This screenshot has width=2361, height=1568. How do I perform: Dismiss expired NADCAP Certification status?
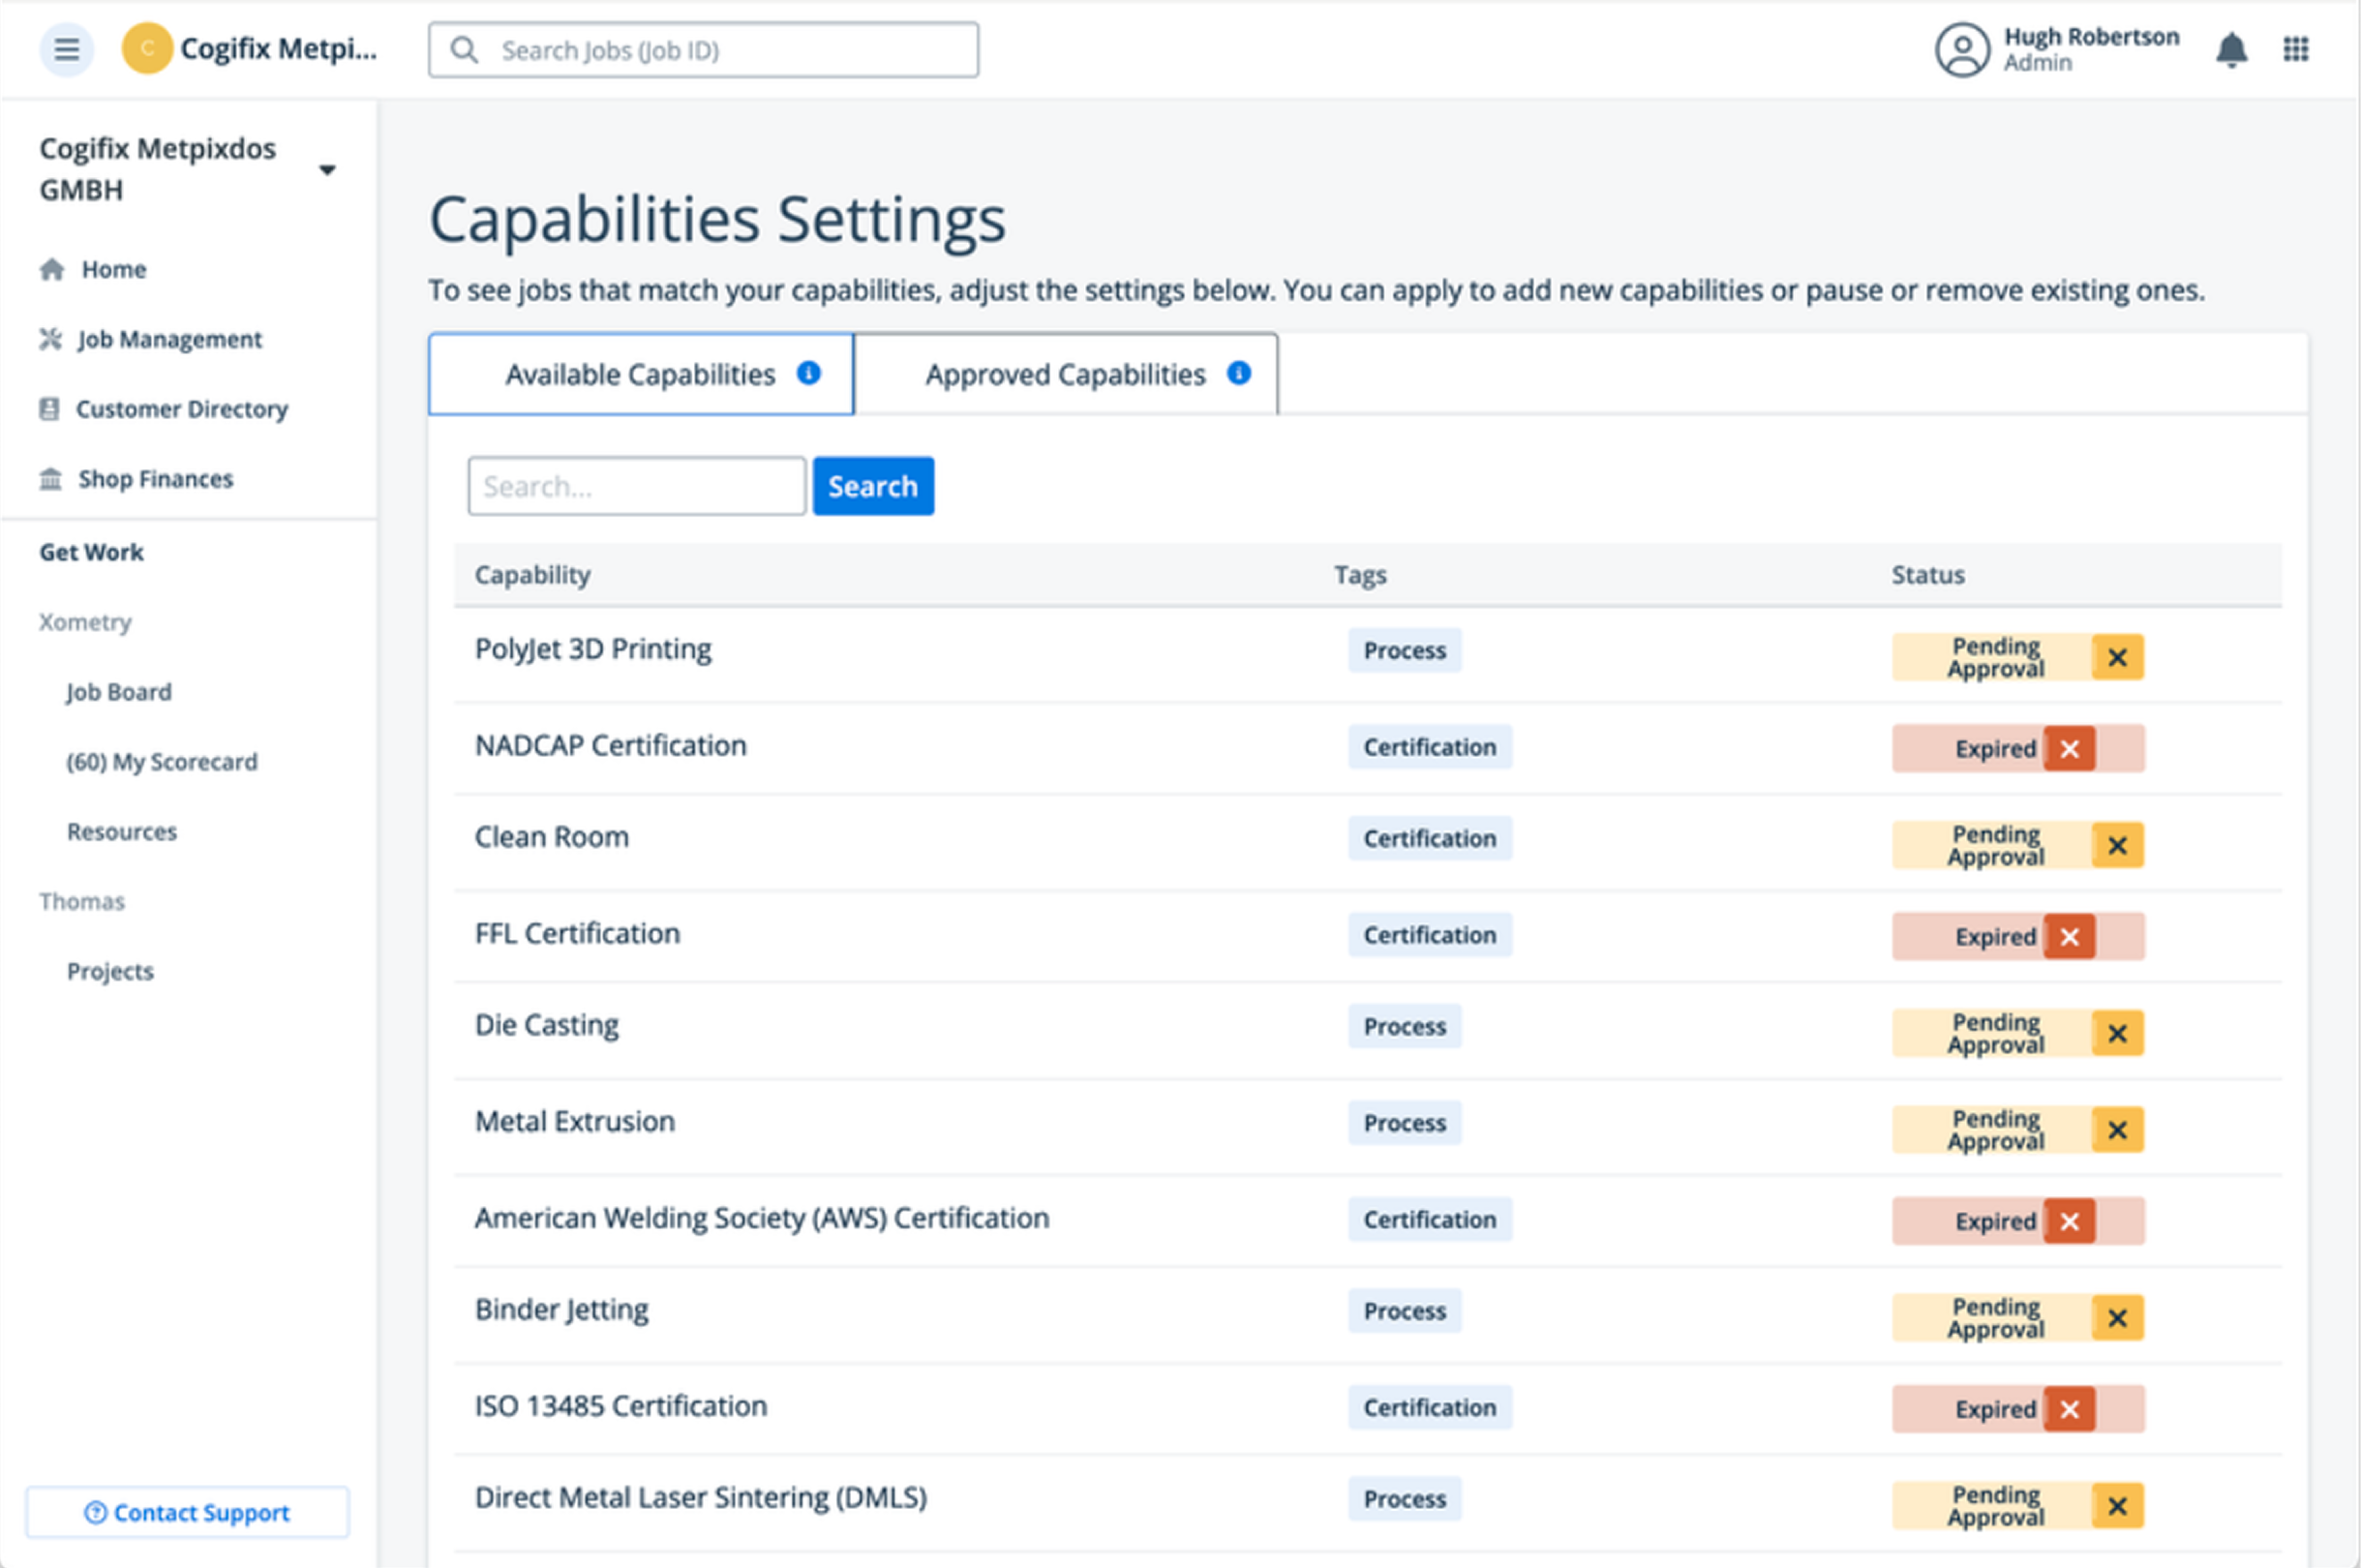(x=2069, y=749)
